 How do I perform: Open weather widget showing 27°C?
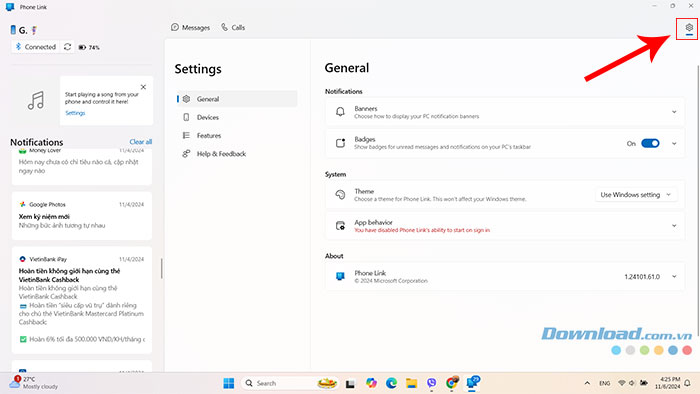(x=34, y=382)
